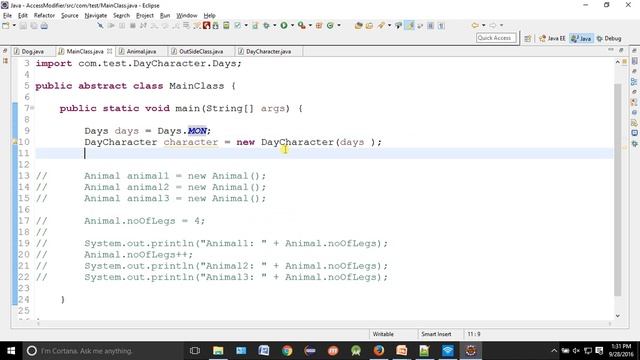This screenshot has height=360, width=640.
Task: Click the Run External Tools icon
Action: [302, 26]
